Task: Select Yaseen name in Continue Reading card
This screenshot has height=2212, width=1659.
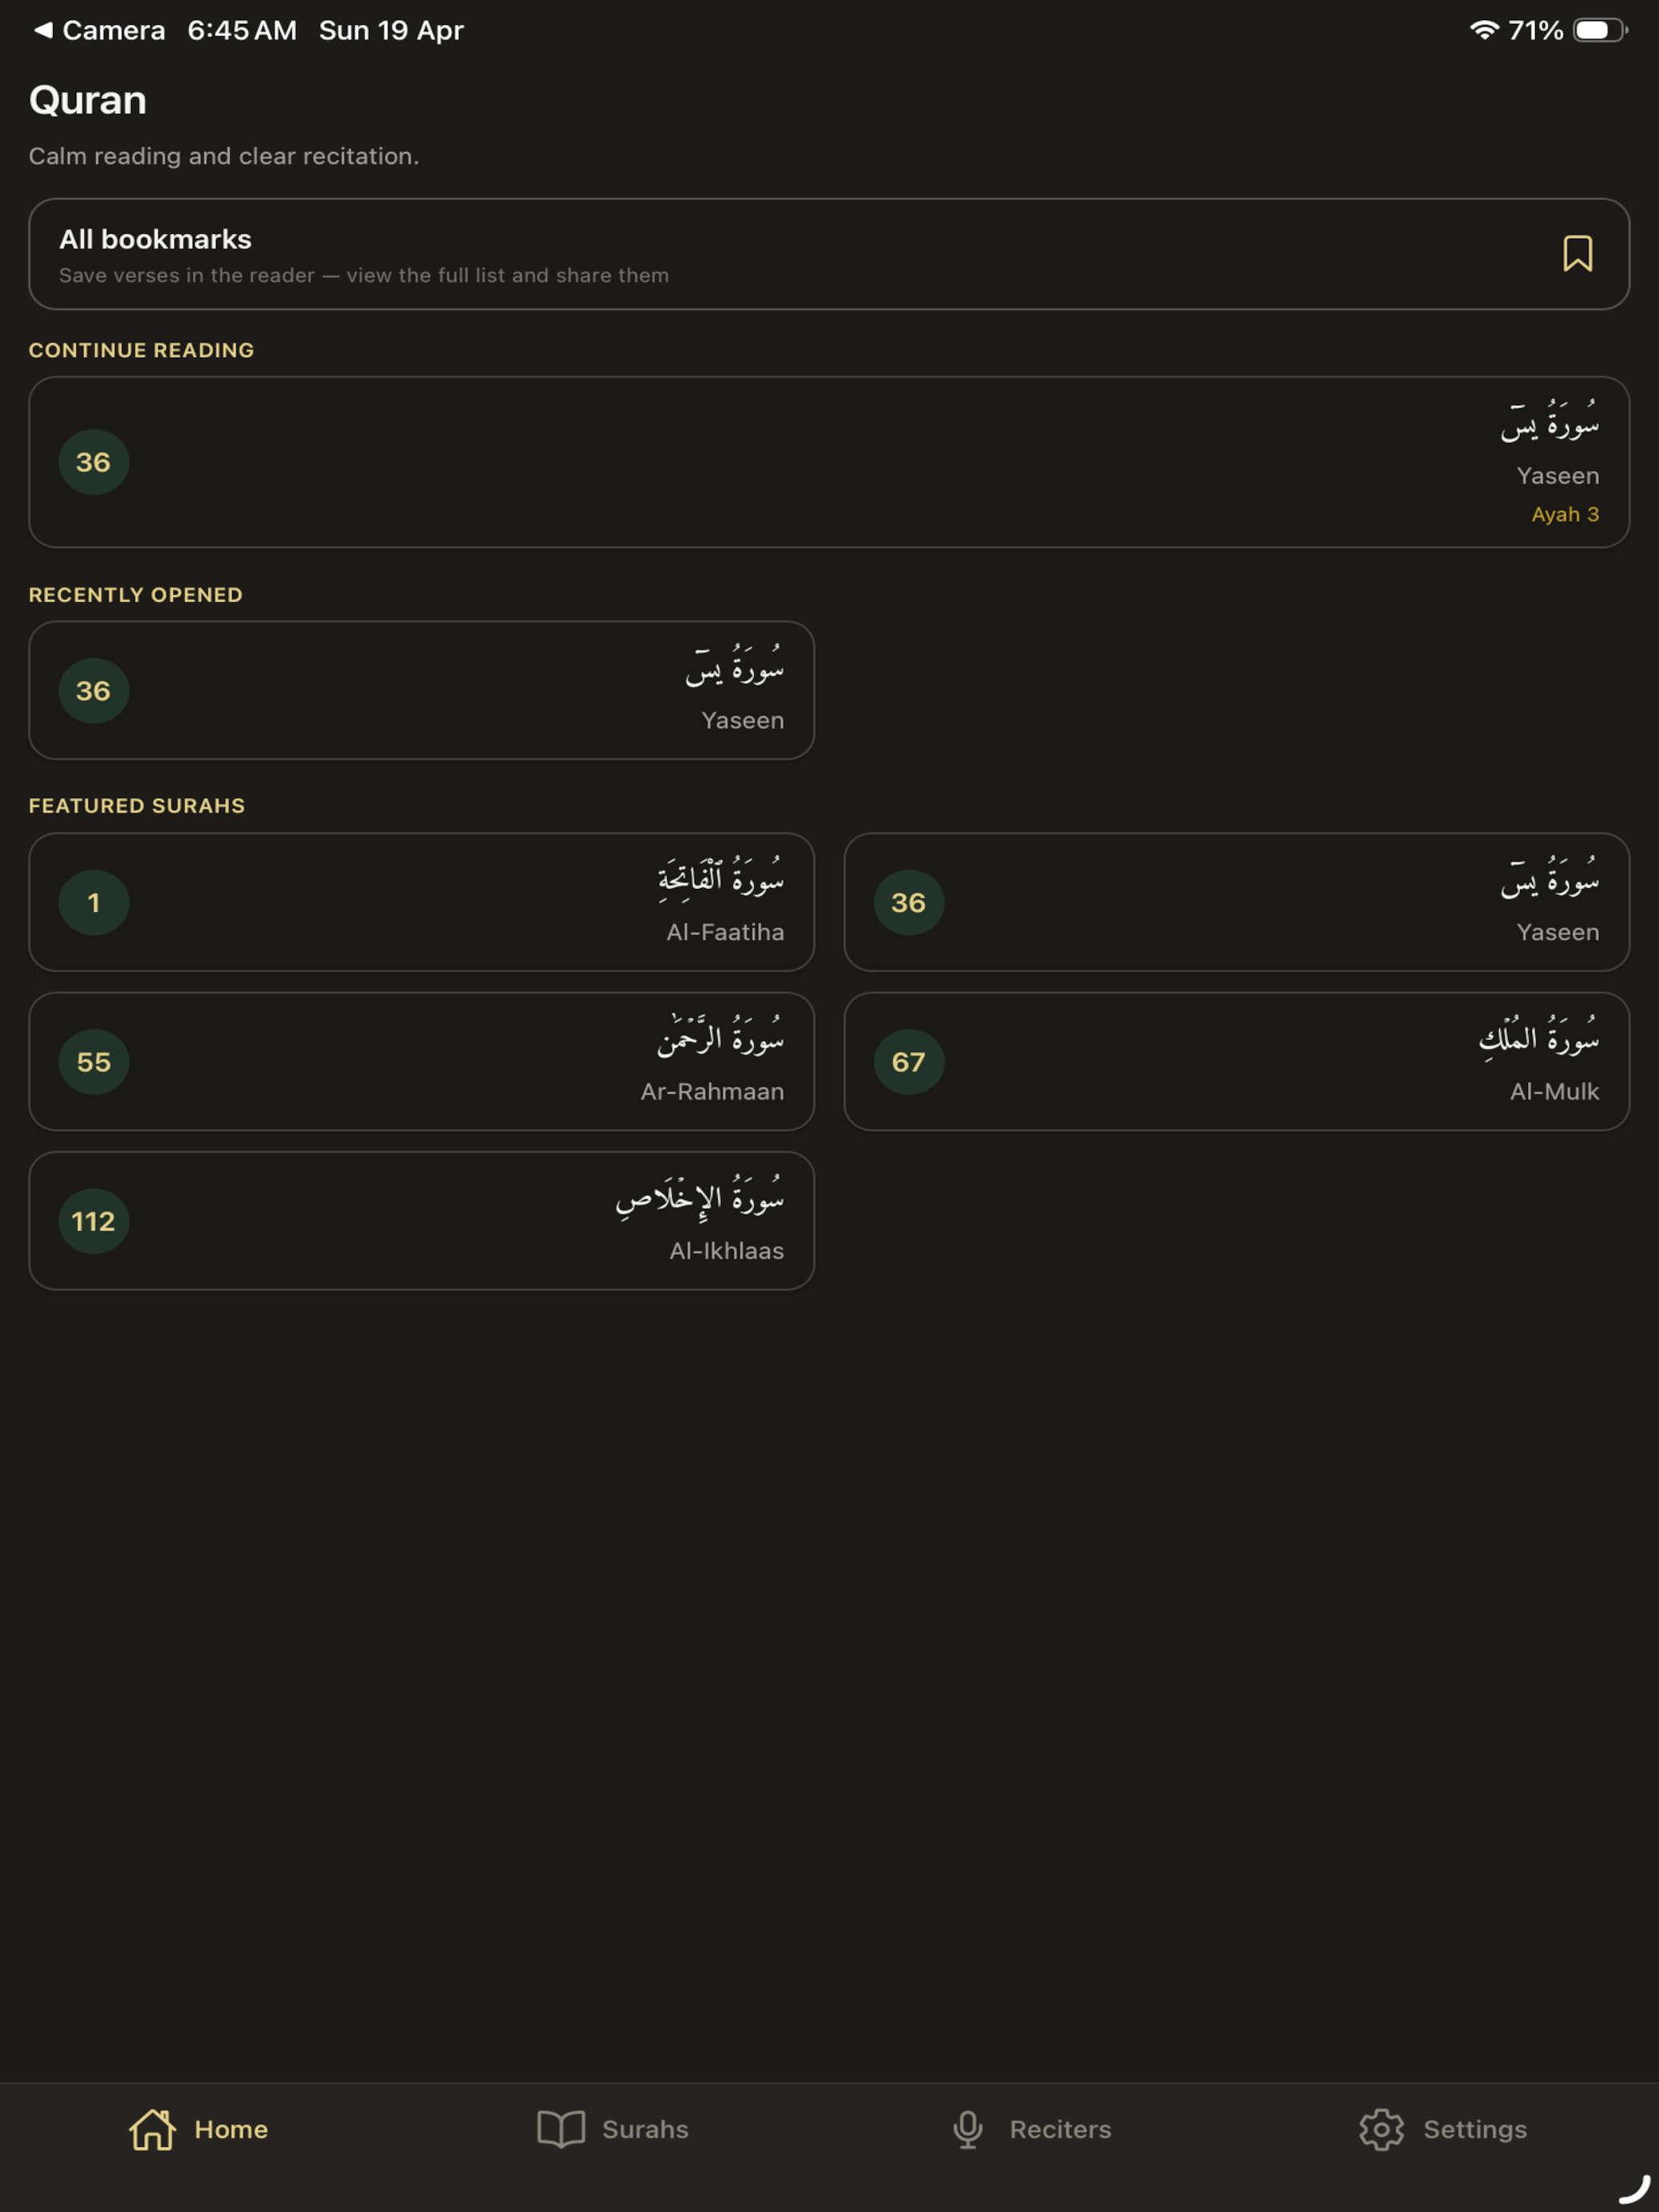Action: (x=1557, y=476)
